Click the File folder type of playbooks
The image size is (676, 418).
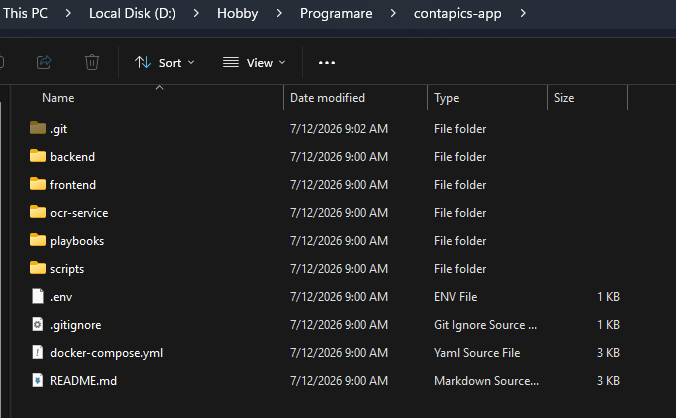click(460, 240)
